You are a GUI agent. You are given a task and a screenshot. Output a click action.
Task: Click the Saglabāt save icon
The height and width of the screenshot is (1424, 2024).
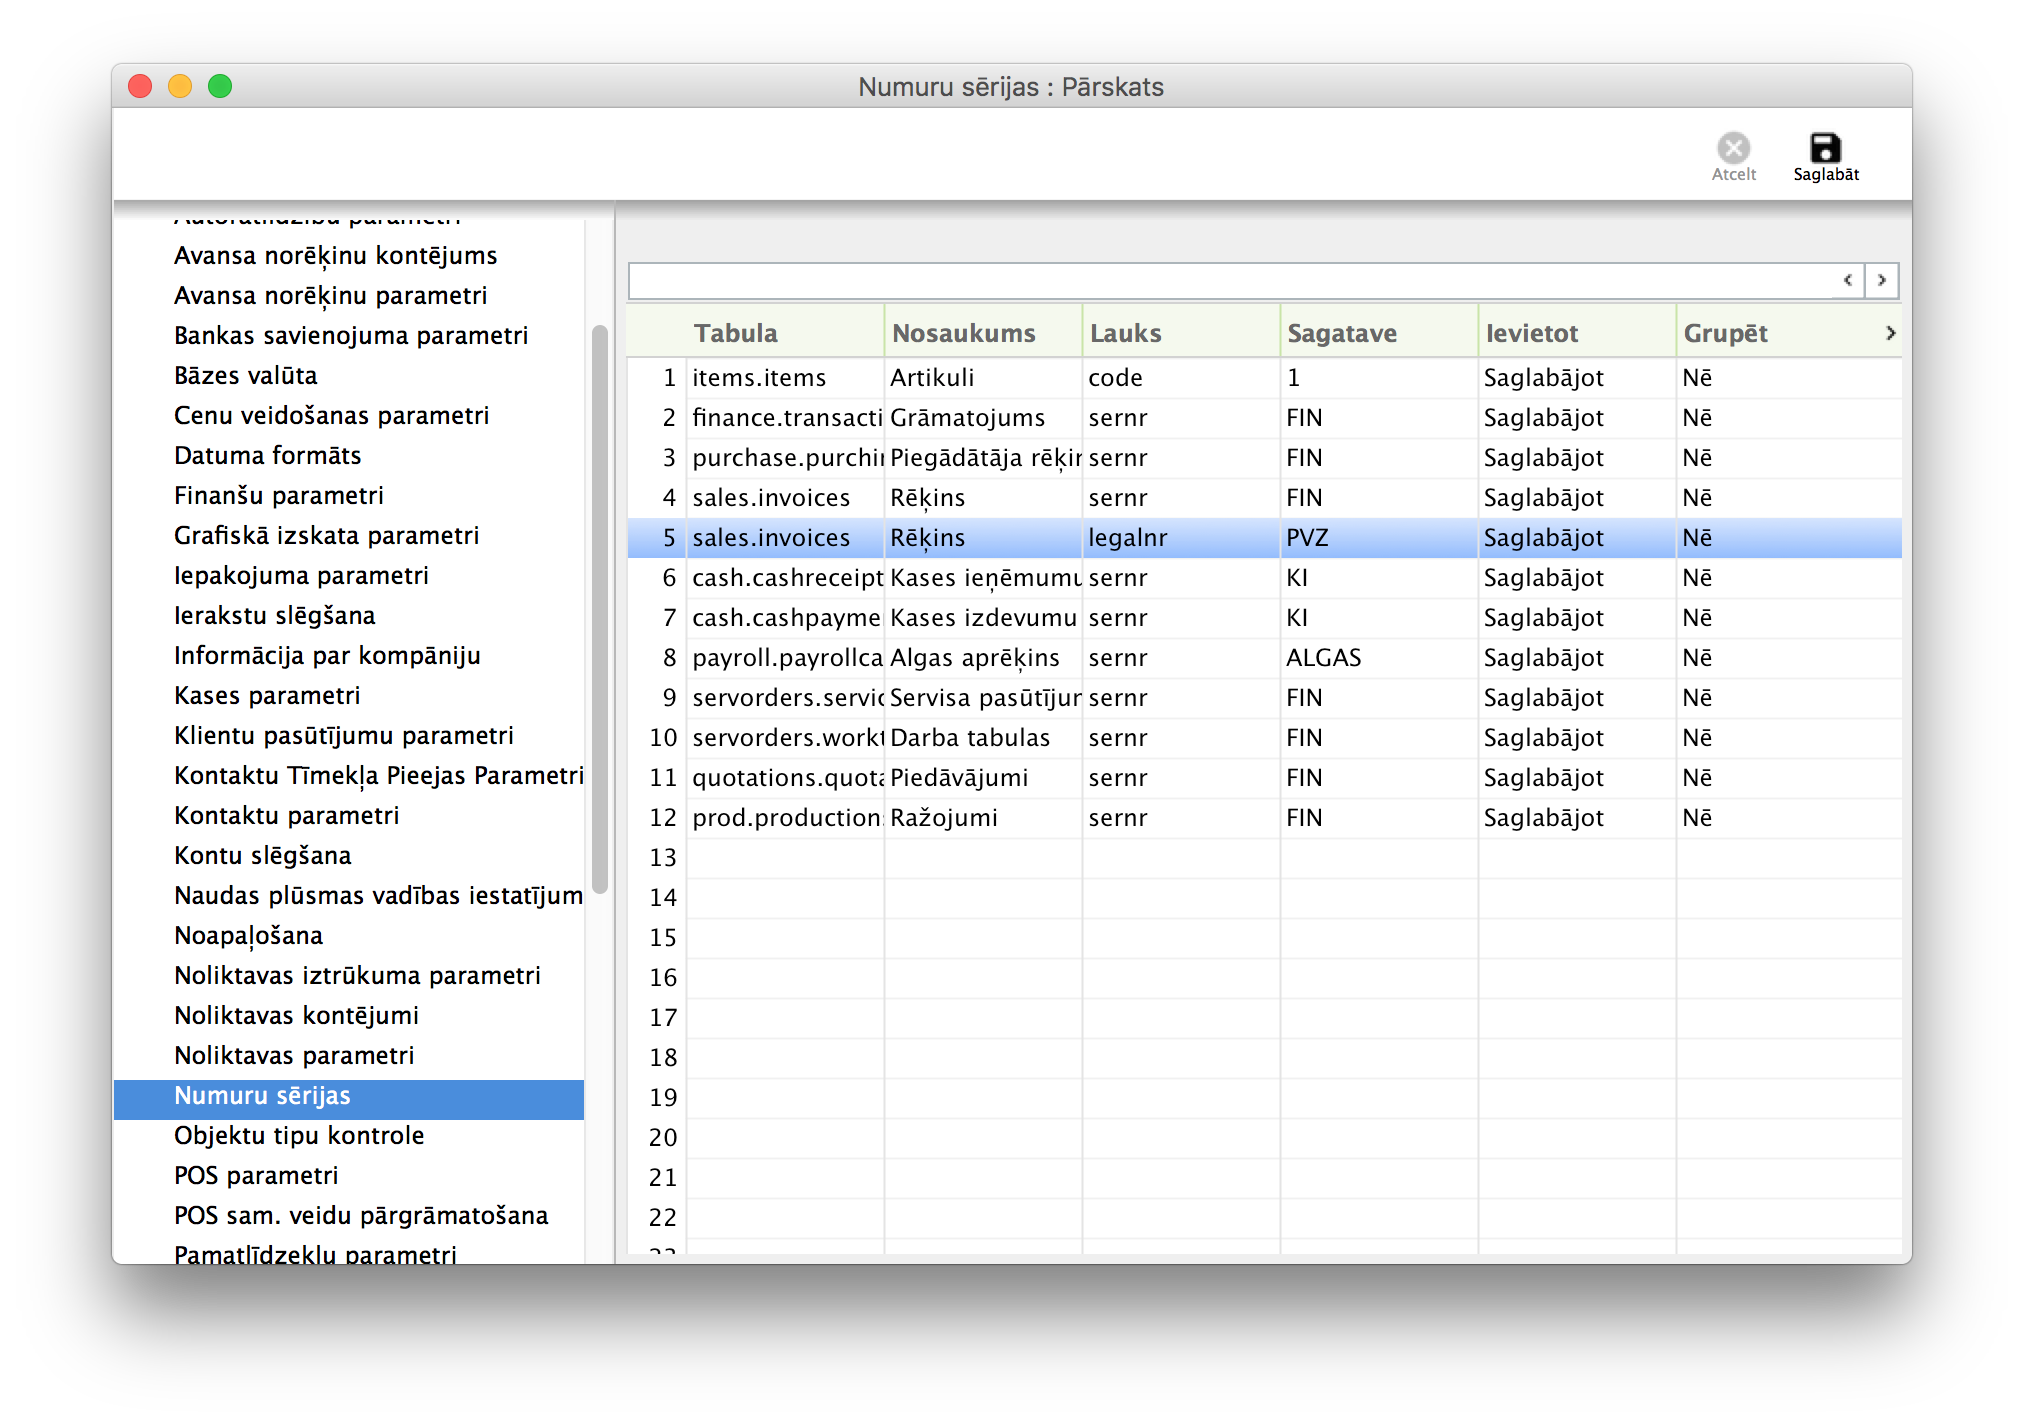(1825, 149)
